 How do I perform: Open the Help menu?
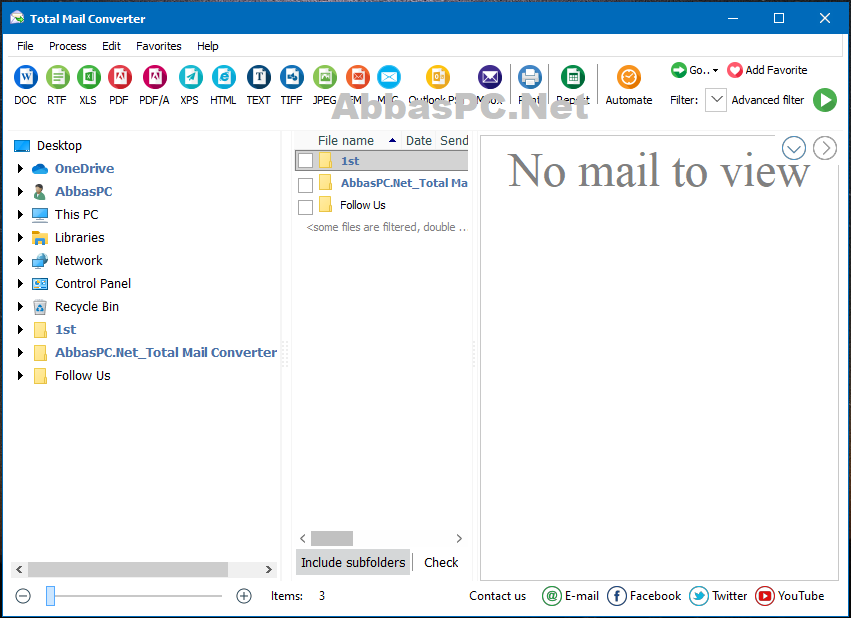(207, 46)
